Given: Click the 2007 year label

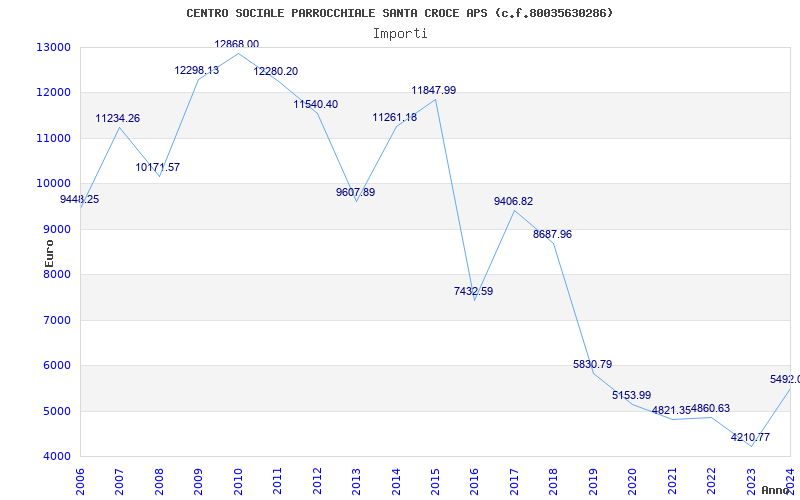Looking at the screenshot, I should pyautogui.click(x=119, y=481).
